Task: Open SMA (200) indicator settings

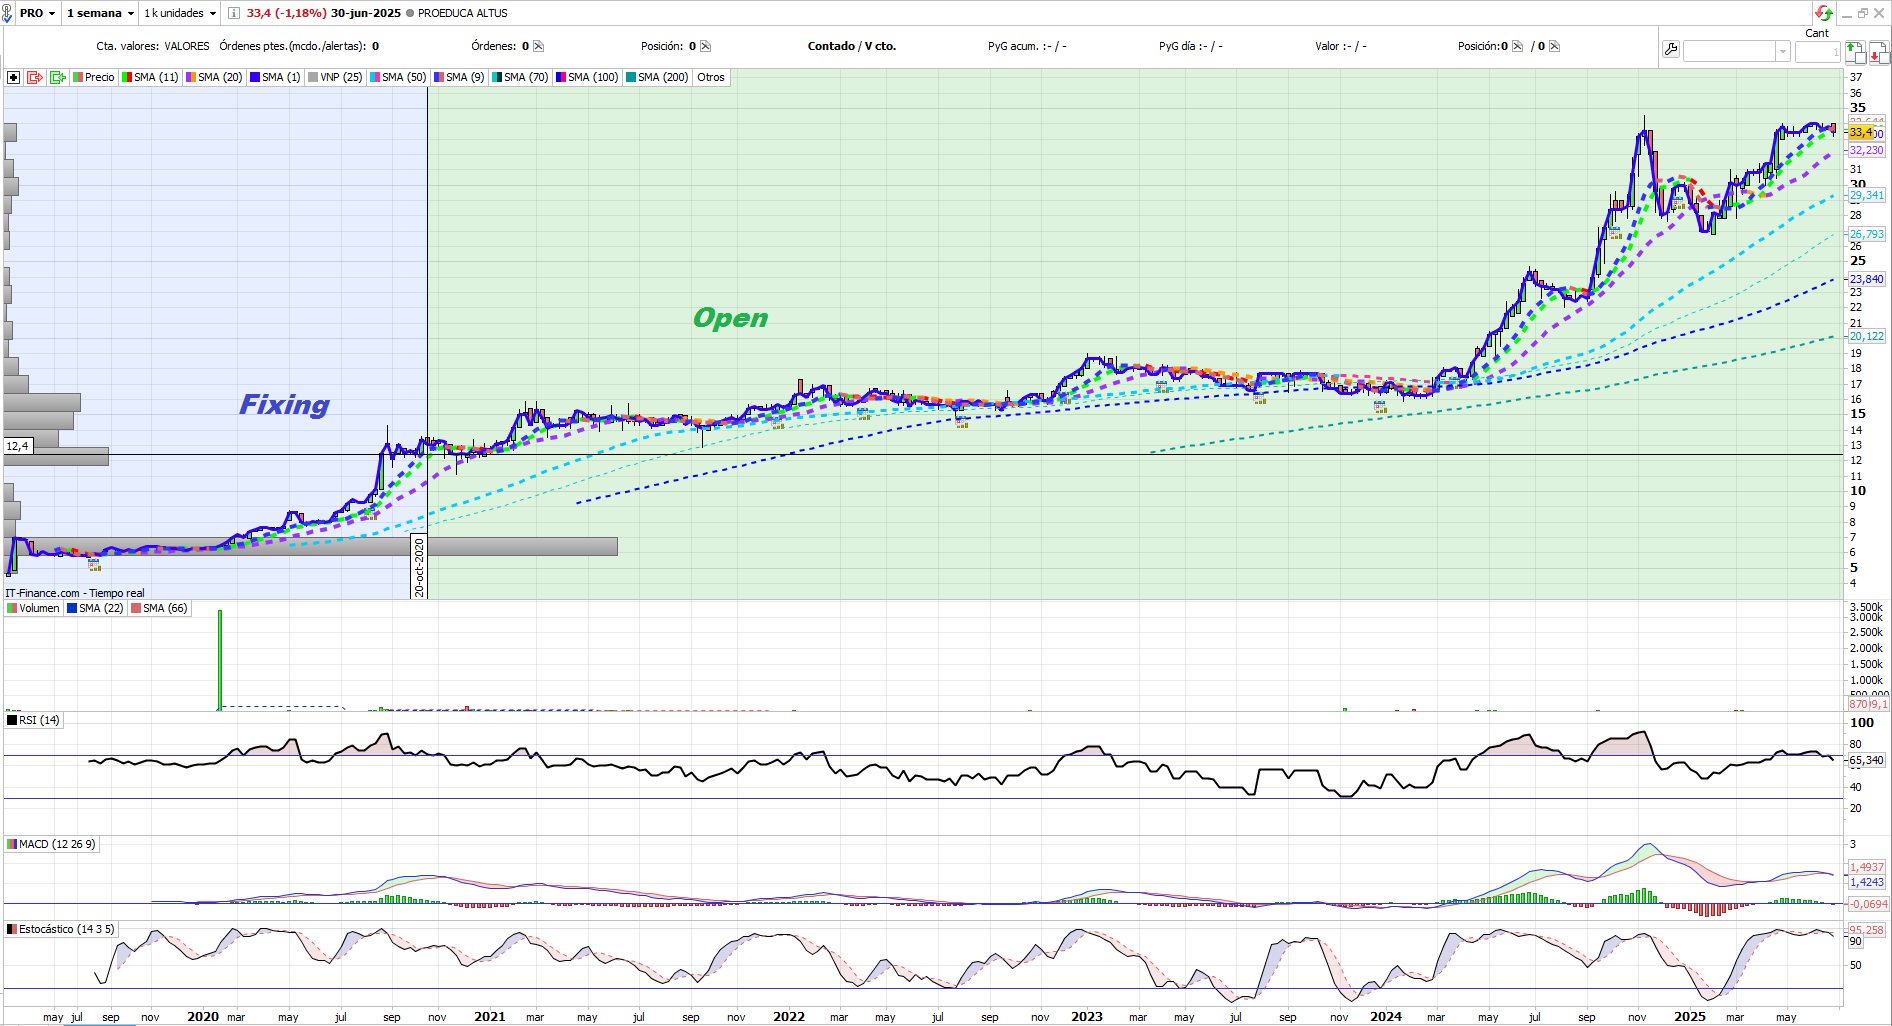Action: (657, 77)
